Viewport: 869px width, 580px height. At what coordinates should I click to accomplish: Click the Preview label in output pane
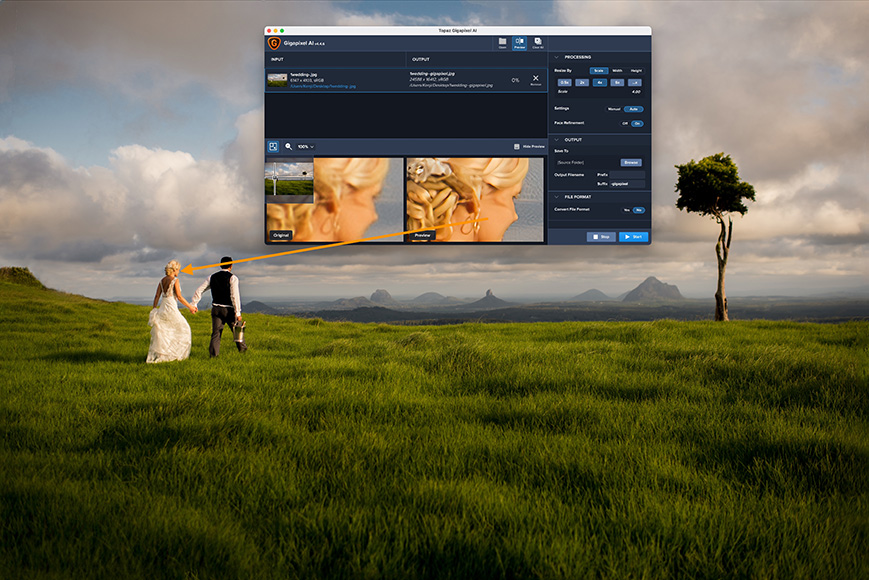click(422, 235)
